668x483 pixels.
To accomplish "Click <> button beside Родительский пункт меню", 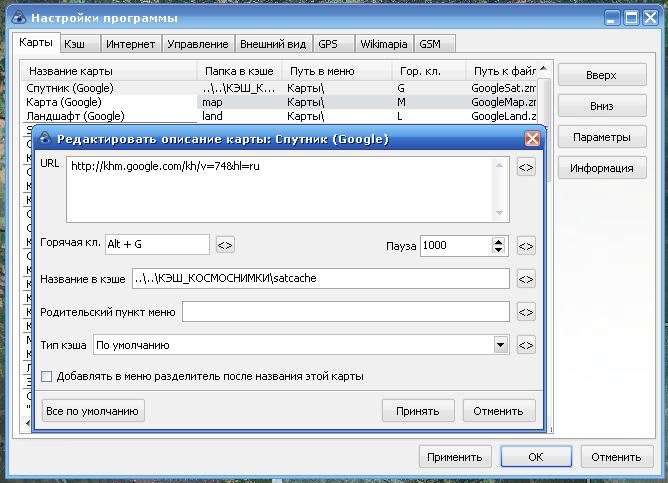I will coord(526,312).
